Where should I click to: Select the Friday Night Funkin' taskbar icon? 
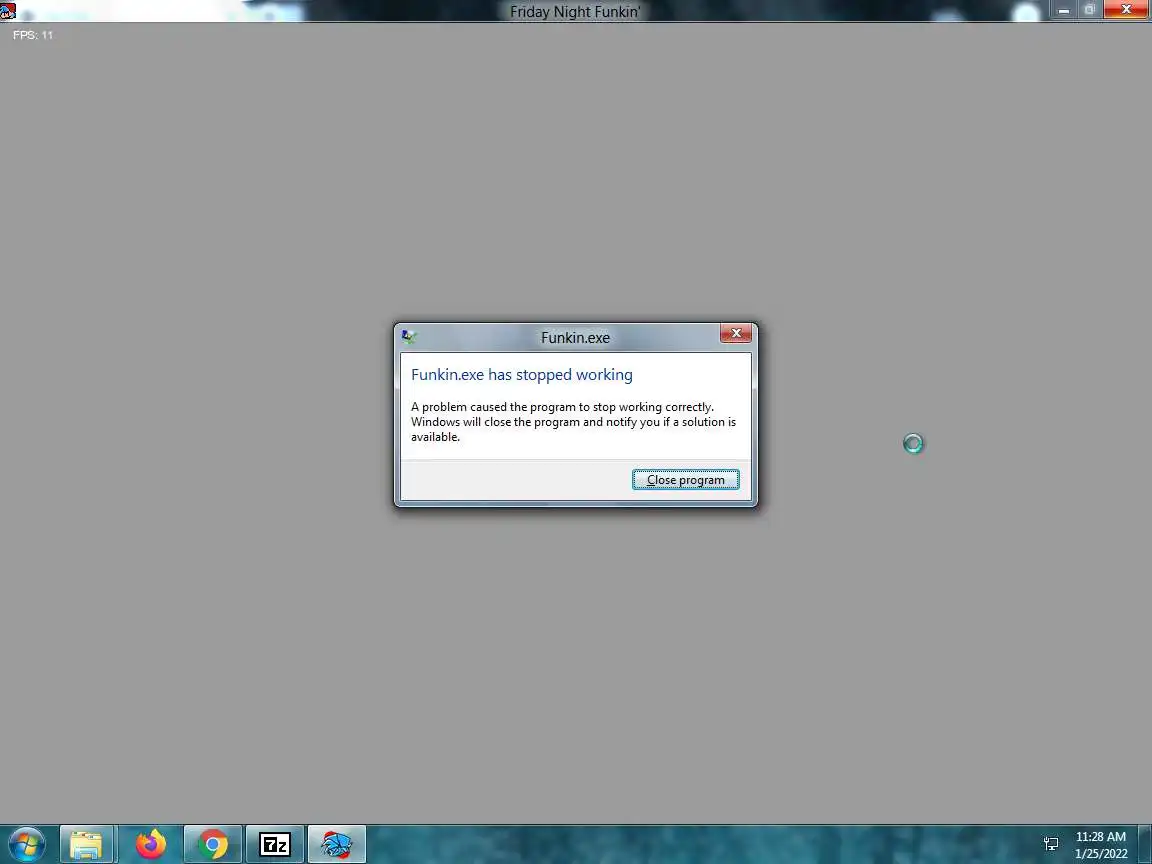(336, 844)
